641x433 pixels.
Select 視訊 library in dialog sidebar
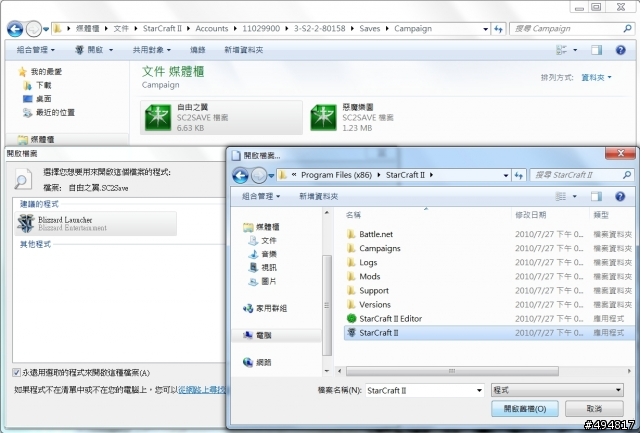(x=269, y=268)
